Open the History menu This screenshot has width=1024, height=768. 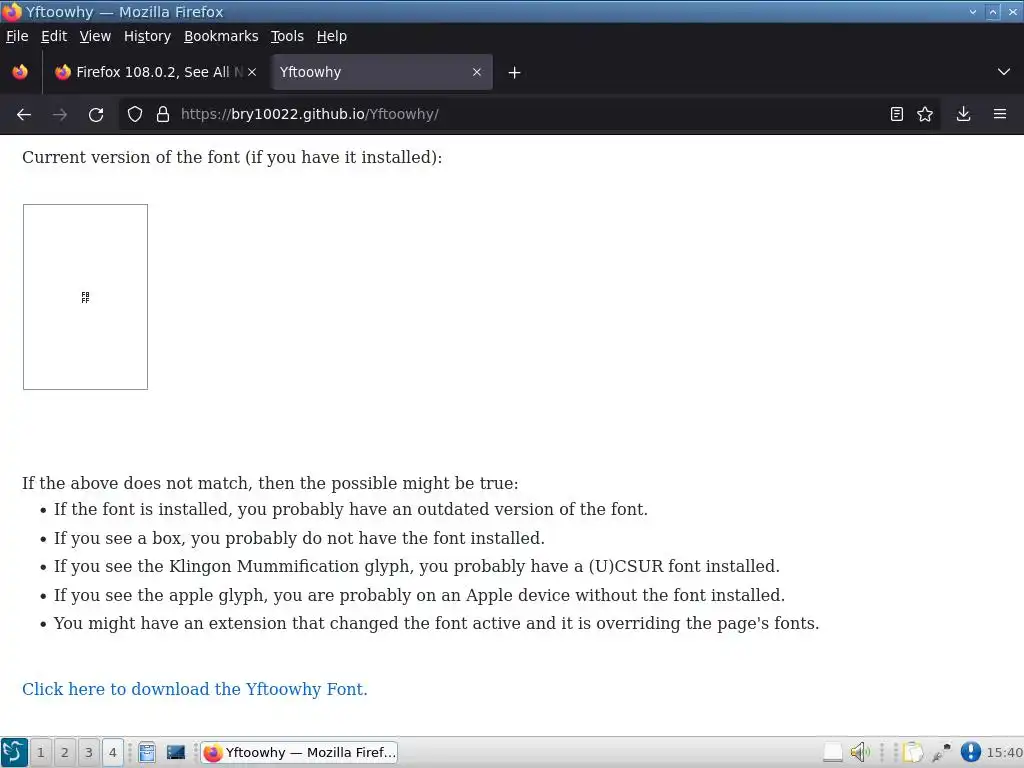(x=148, y=36)
